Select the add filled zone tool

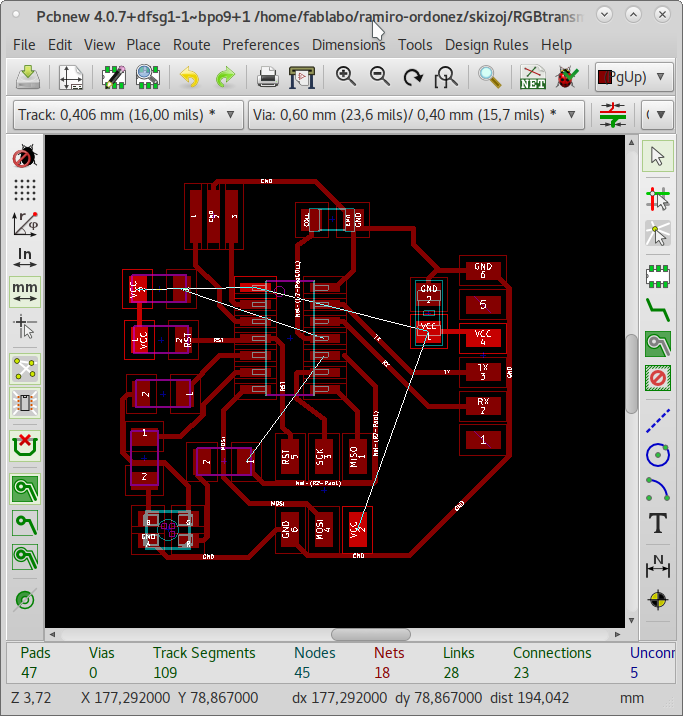click(658, 344)
